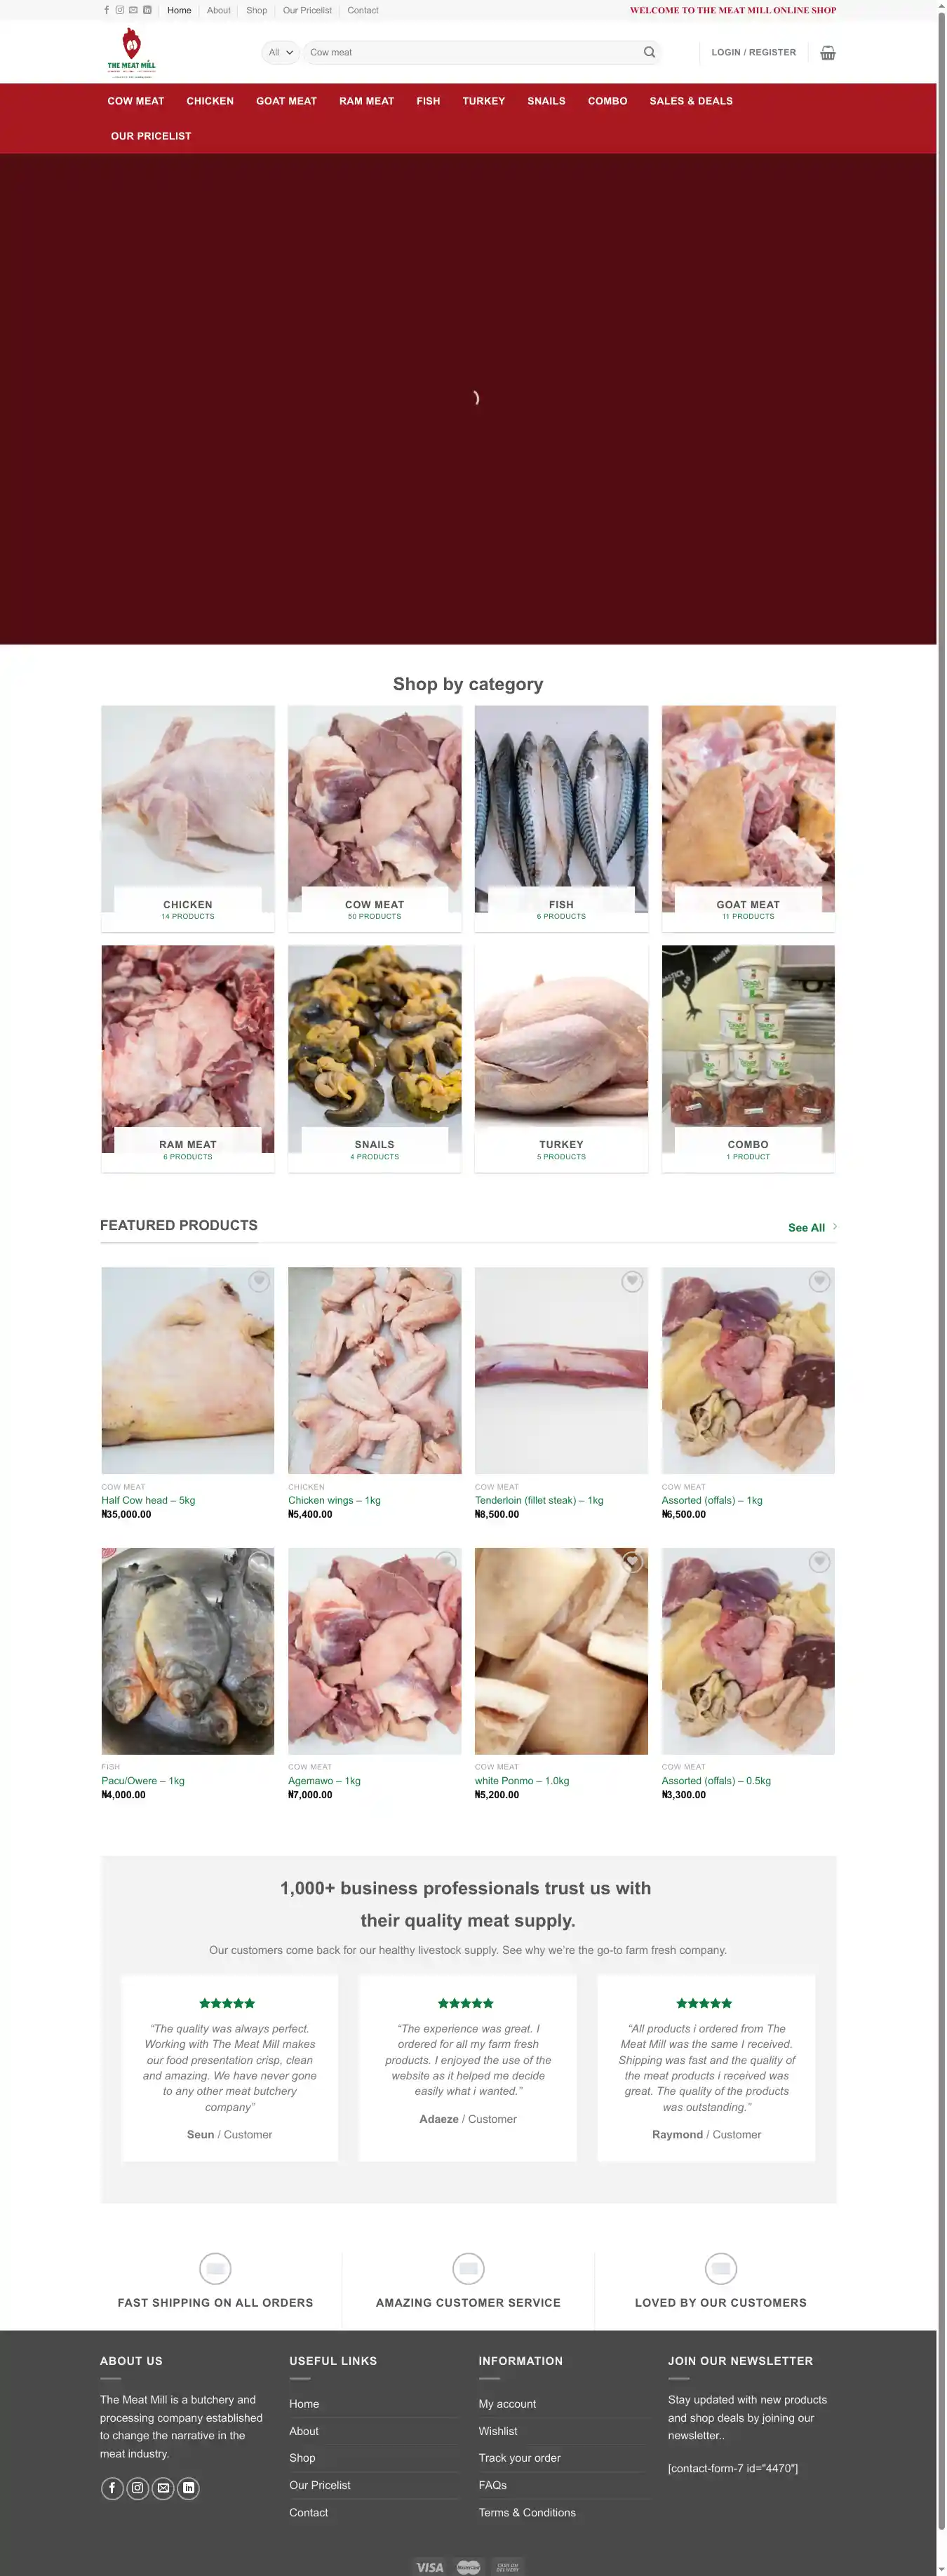Open Facebook icon in top bar
Screen dimensions: 947x2576
(107, 10)
